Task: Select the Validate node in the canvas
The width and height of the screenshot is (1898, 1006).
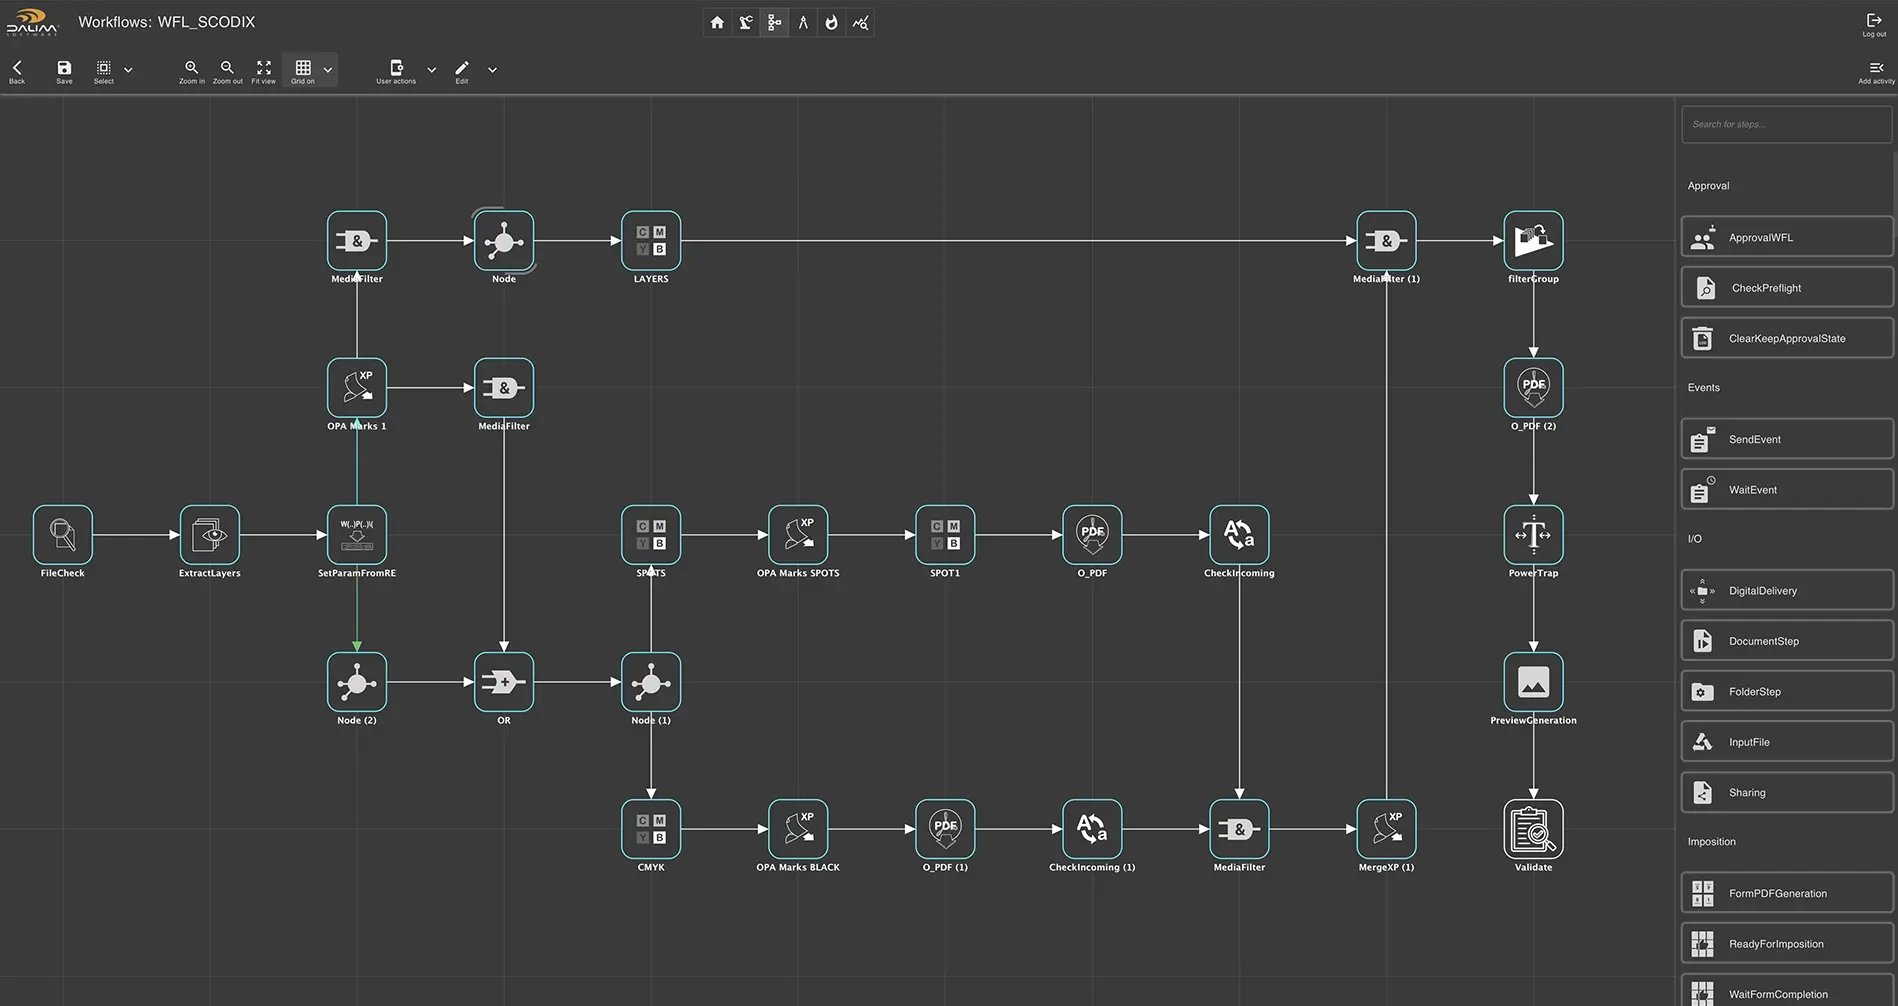Action: 1533,829
